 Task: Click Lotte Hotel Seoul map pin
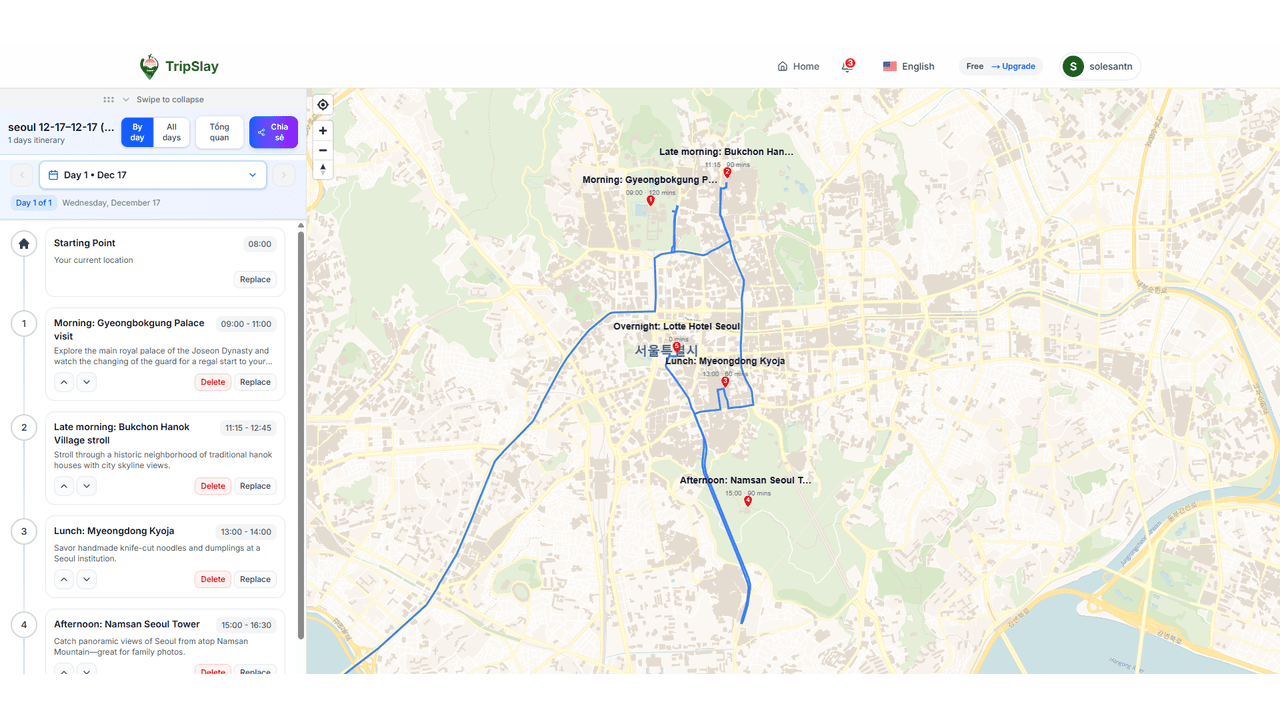(x=677, y=347)
